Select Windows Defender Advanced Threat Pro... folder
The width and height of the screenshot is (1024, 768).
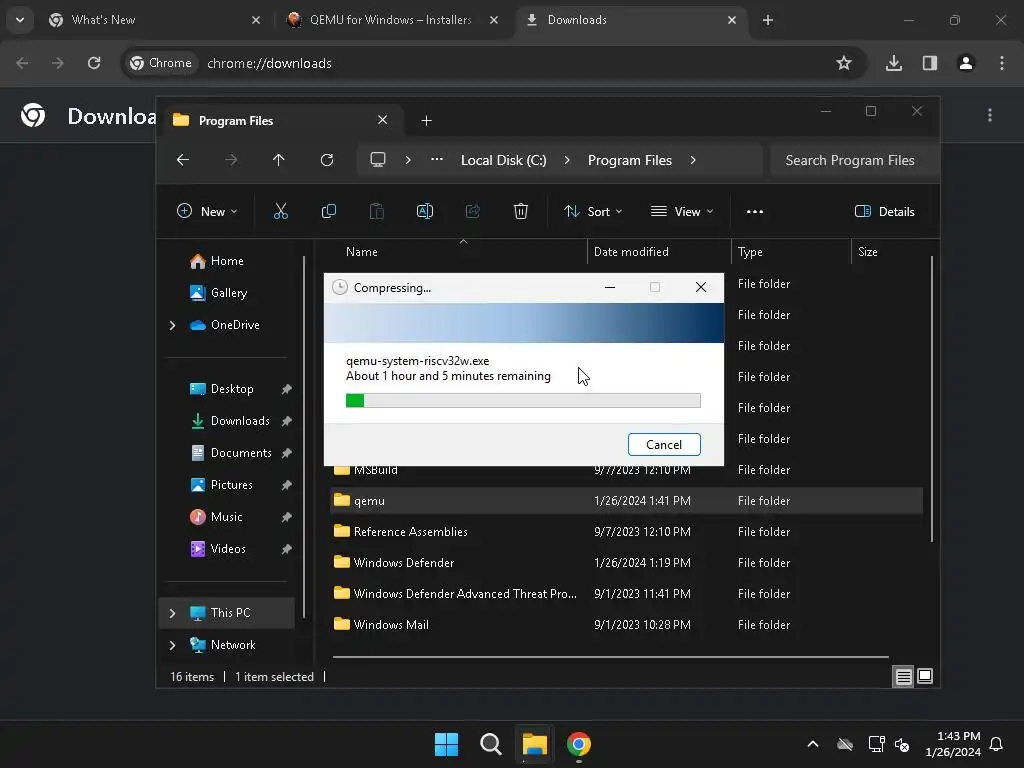pyautogui.click(x=626, y=594)
